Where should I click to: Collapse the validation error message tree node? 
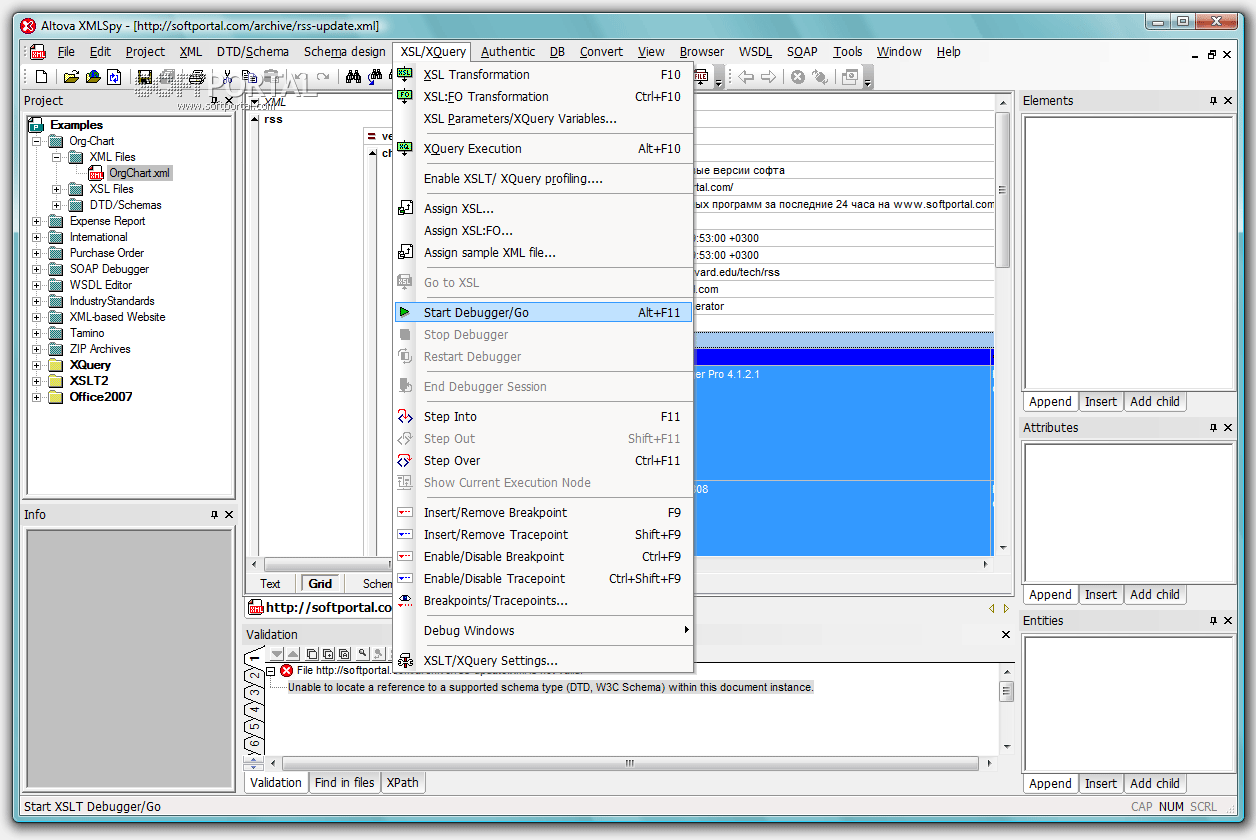click(x=270, y=671)
